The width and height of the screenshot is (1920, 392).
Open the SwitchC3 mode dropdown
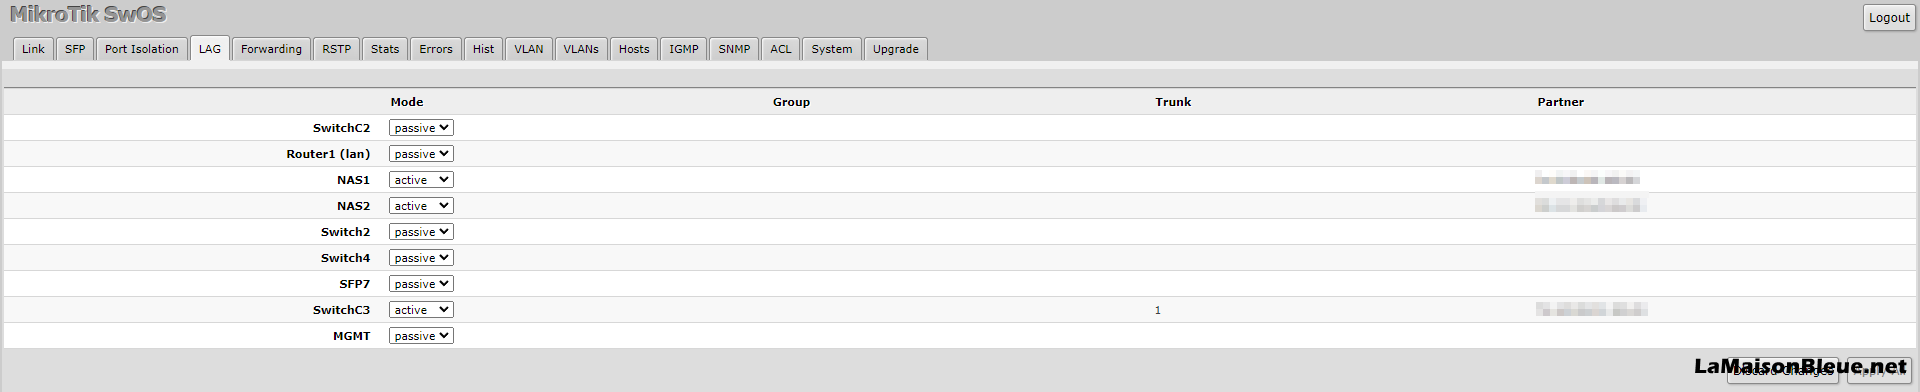[x=421, y=310]
